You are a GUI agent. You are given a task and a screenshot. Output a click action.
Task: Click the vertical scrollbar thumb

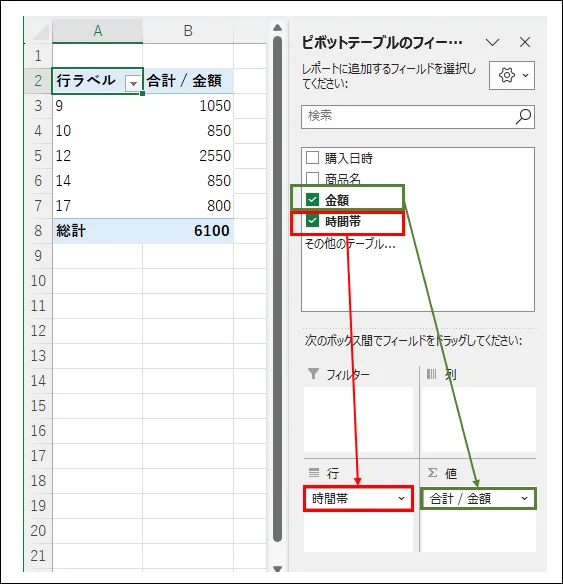[x=277, y=289]
